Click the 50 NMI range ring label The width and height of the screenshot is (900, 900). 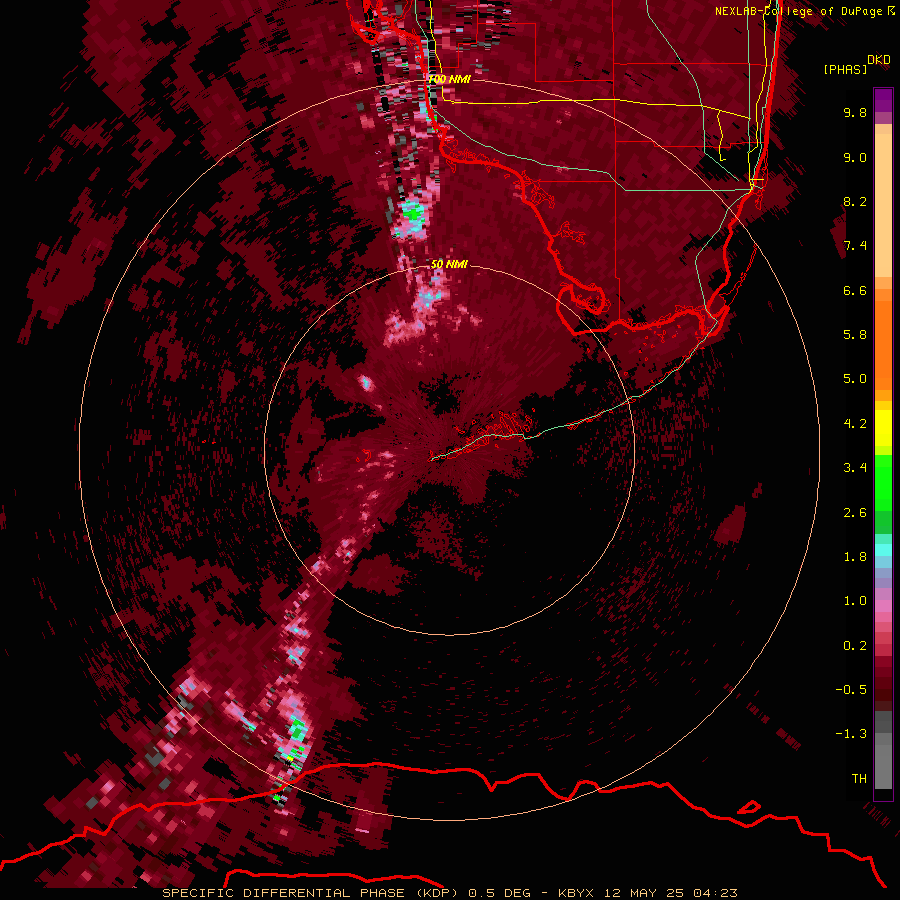pyautogui.click(x=449, y=264)
